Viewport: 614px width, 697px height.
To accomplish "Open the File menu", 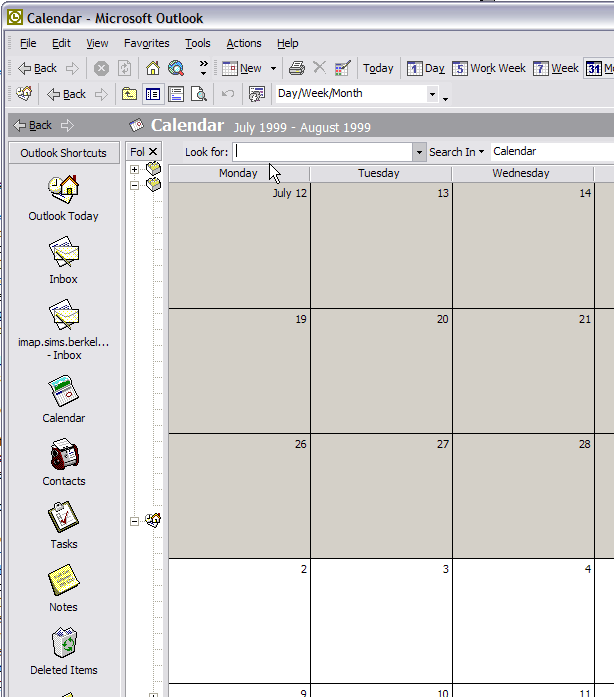I will pyautogui.click(x=28, y=43).
